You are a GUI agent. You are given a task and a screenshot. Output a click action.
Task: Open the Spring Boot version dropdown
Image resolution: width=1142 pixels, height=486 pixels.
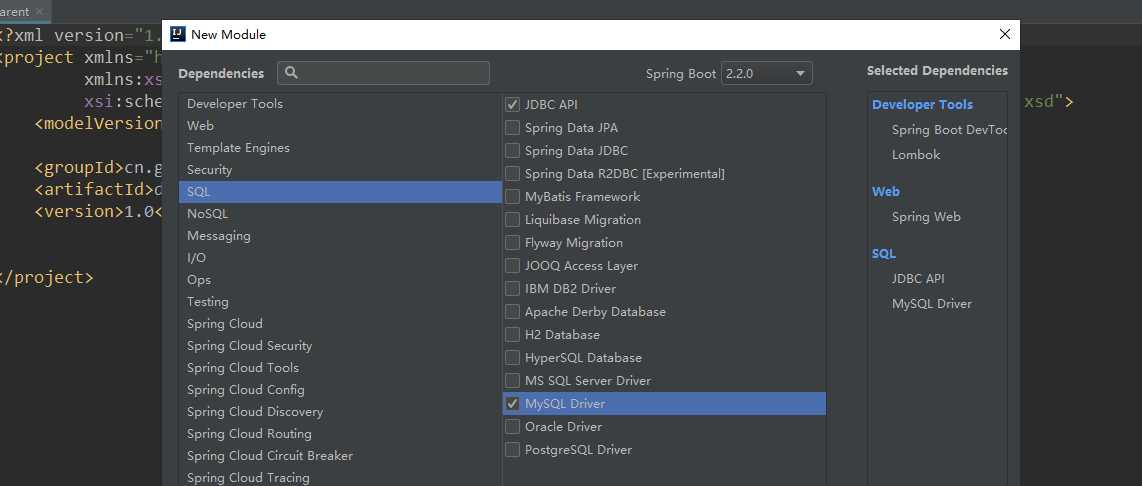point(766,74)
